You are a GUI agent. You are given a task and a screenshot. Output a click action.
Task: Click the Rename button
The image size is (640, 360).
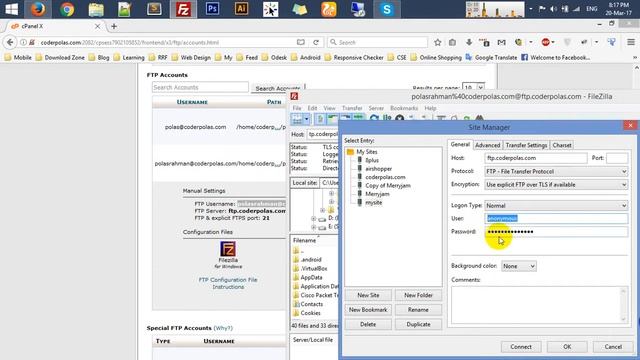pyautogui.click(x=418, y=310)
